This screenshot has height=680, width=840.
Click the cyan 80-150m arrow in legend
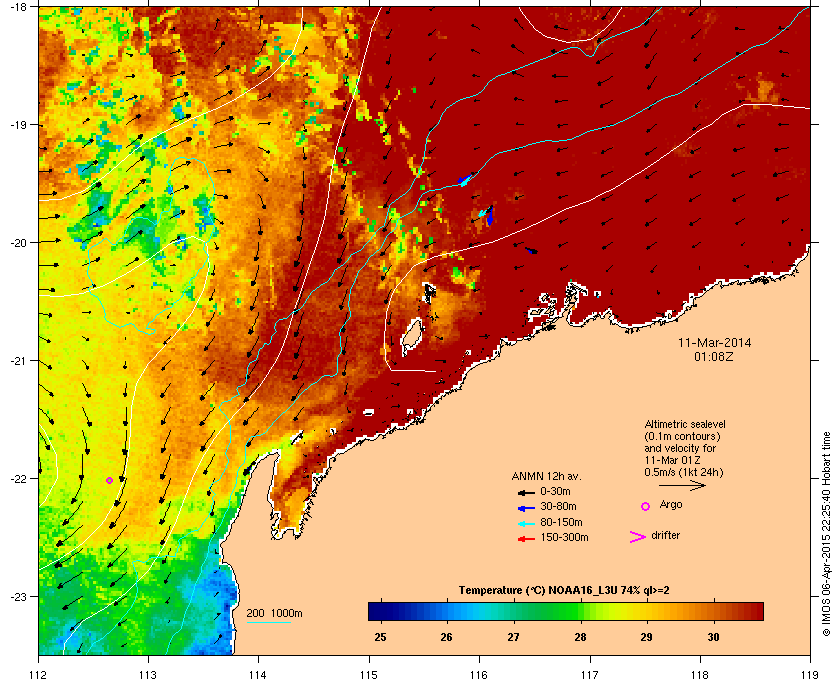click(x=526, y=524)
